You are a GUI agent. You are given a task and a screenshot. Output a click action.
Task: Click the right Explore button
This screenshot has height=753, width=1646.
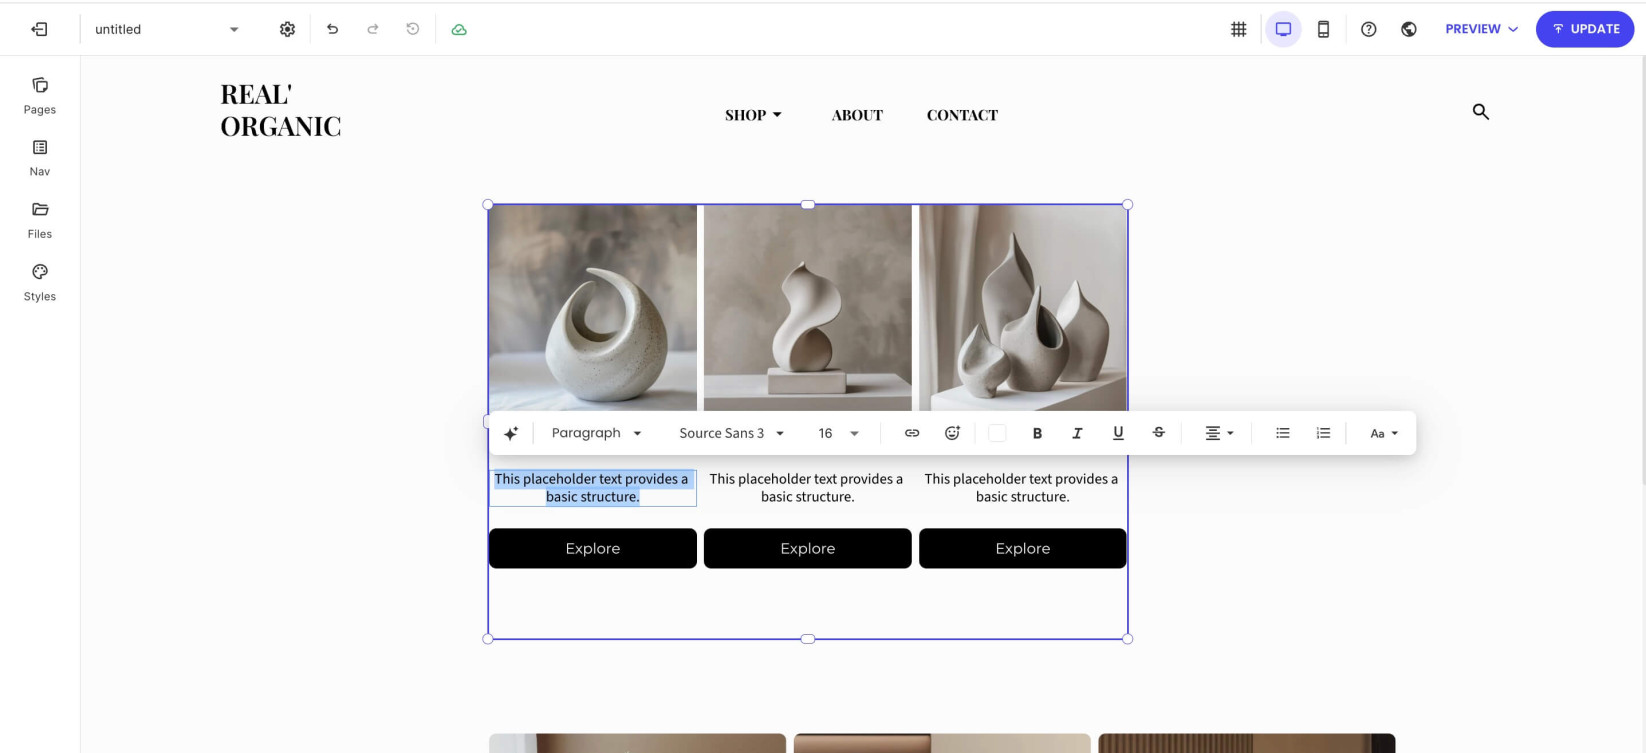click(x=1023, y=548)
